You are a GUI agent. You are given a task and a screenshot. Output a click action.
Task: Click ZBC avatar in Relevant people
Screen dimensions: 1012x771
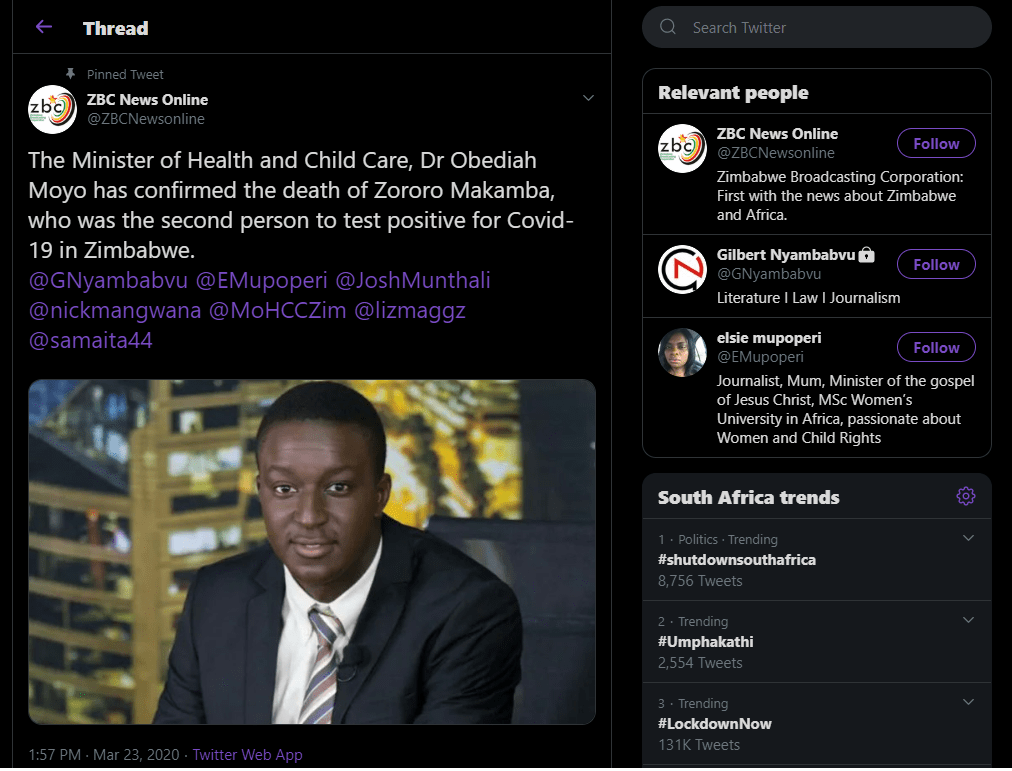[682, 148]
